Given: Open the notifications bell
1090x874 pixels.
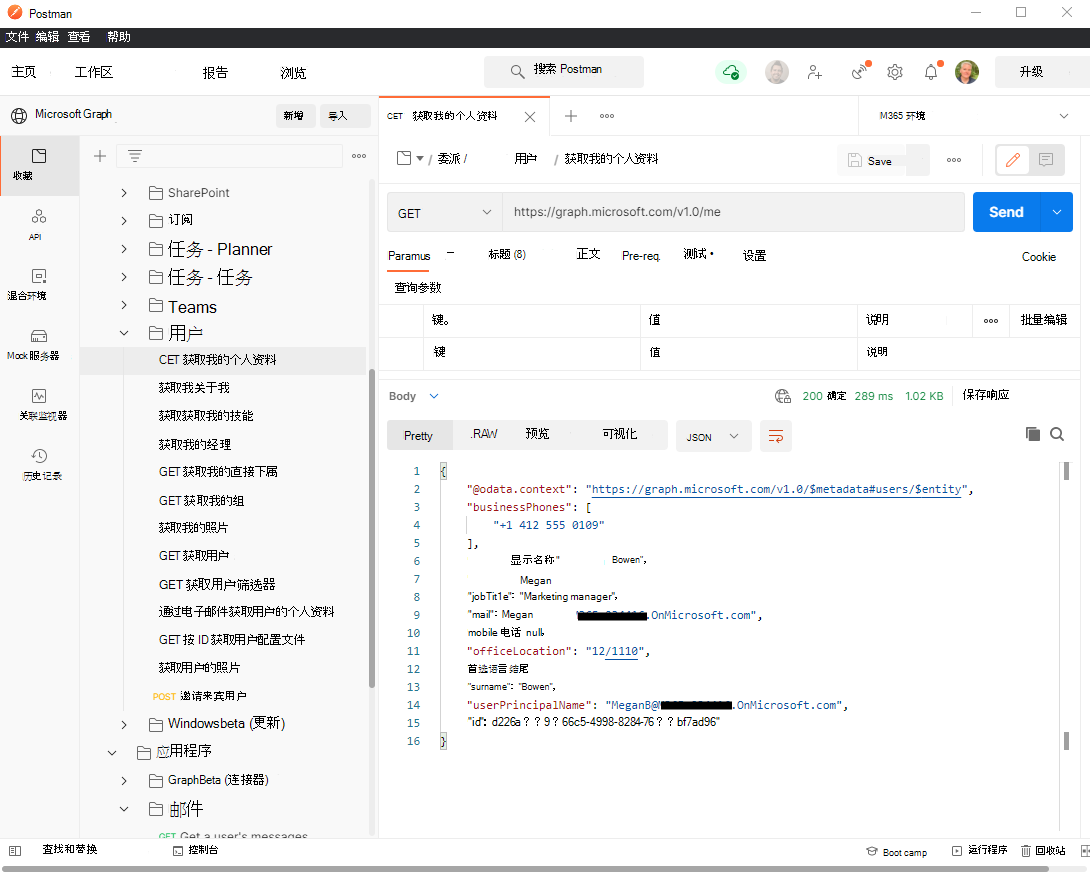Looking at the screenshot, I should (x=932, y=72).
